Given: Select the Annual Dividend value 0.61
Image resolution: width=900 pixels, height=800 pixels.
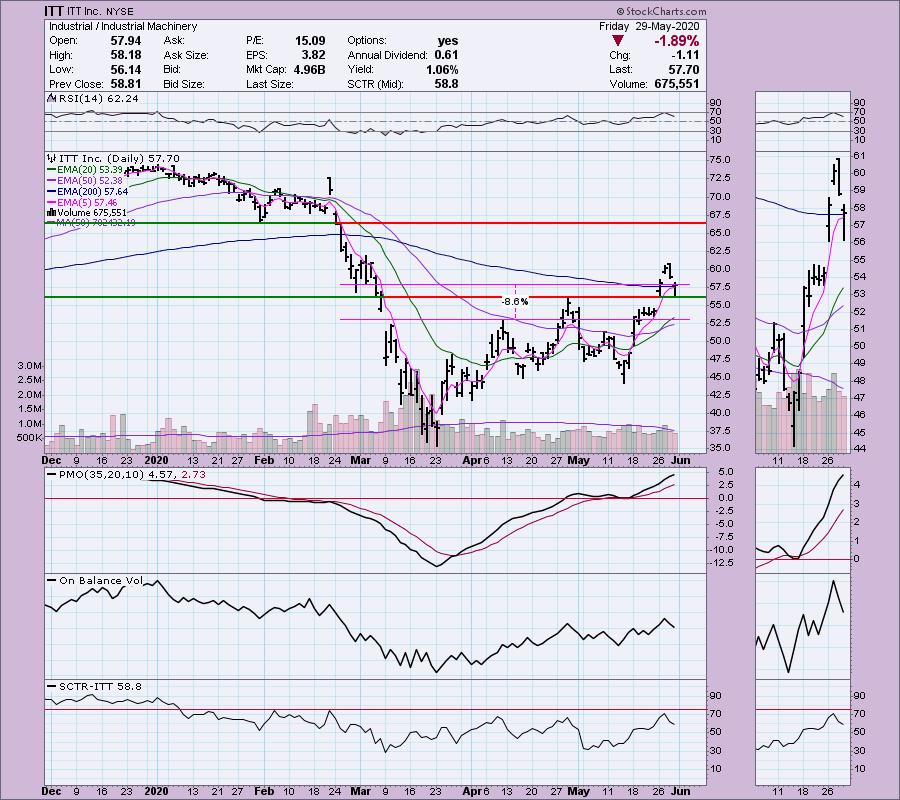Looking at the screenshot, I should pos(447,55).
